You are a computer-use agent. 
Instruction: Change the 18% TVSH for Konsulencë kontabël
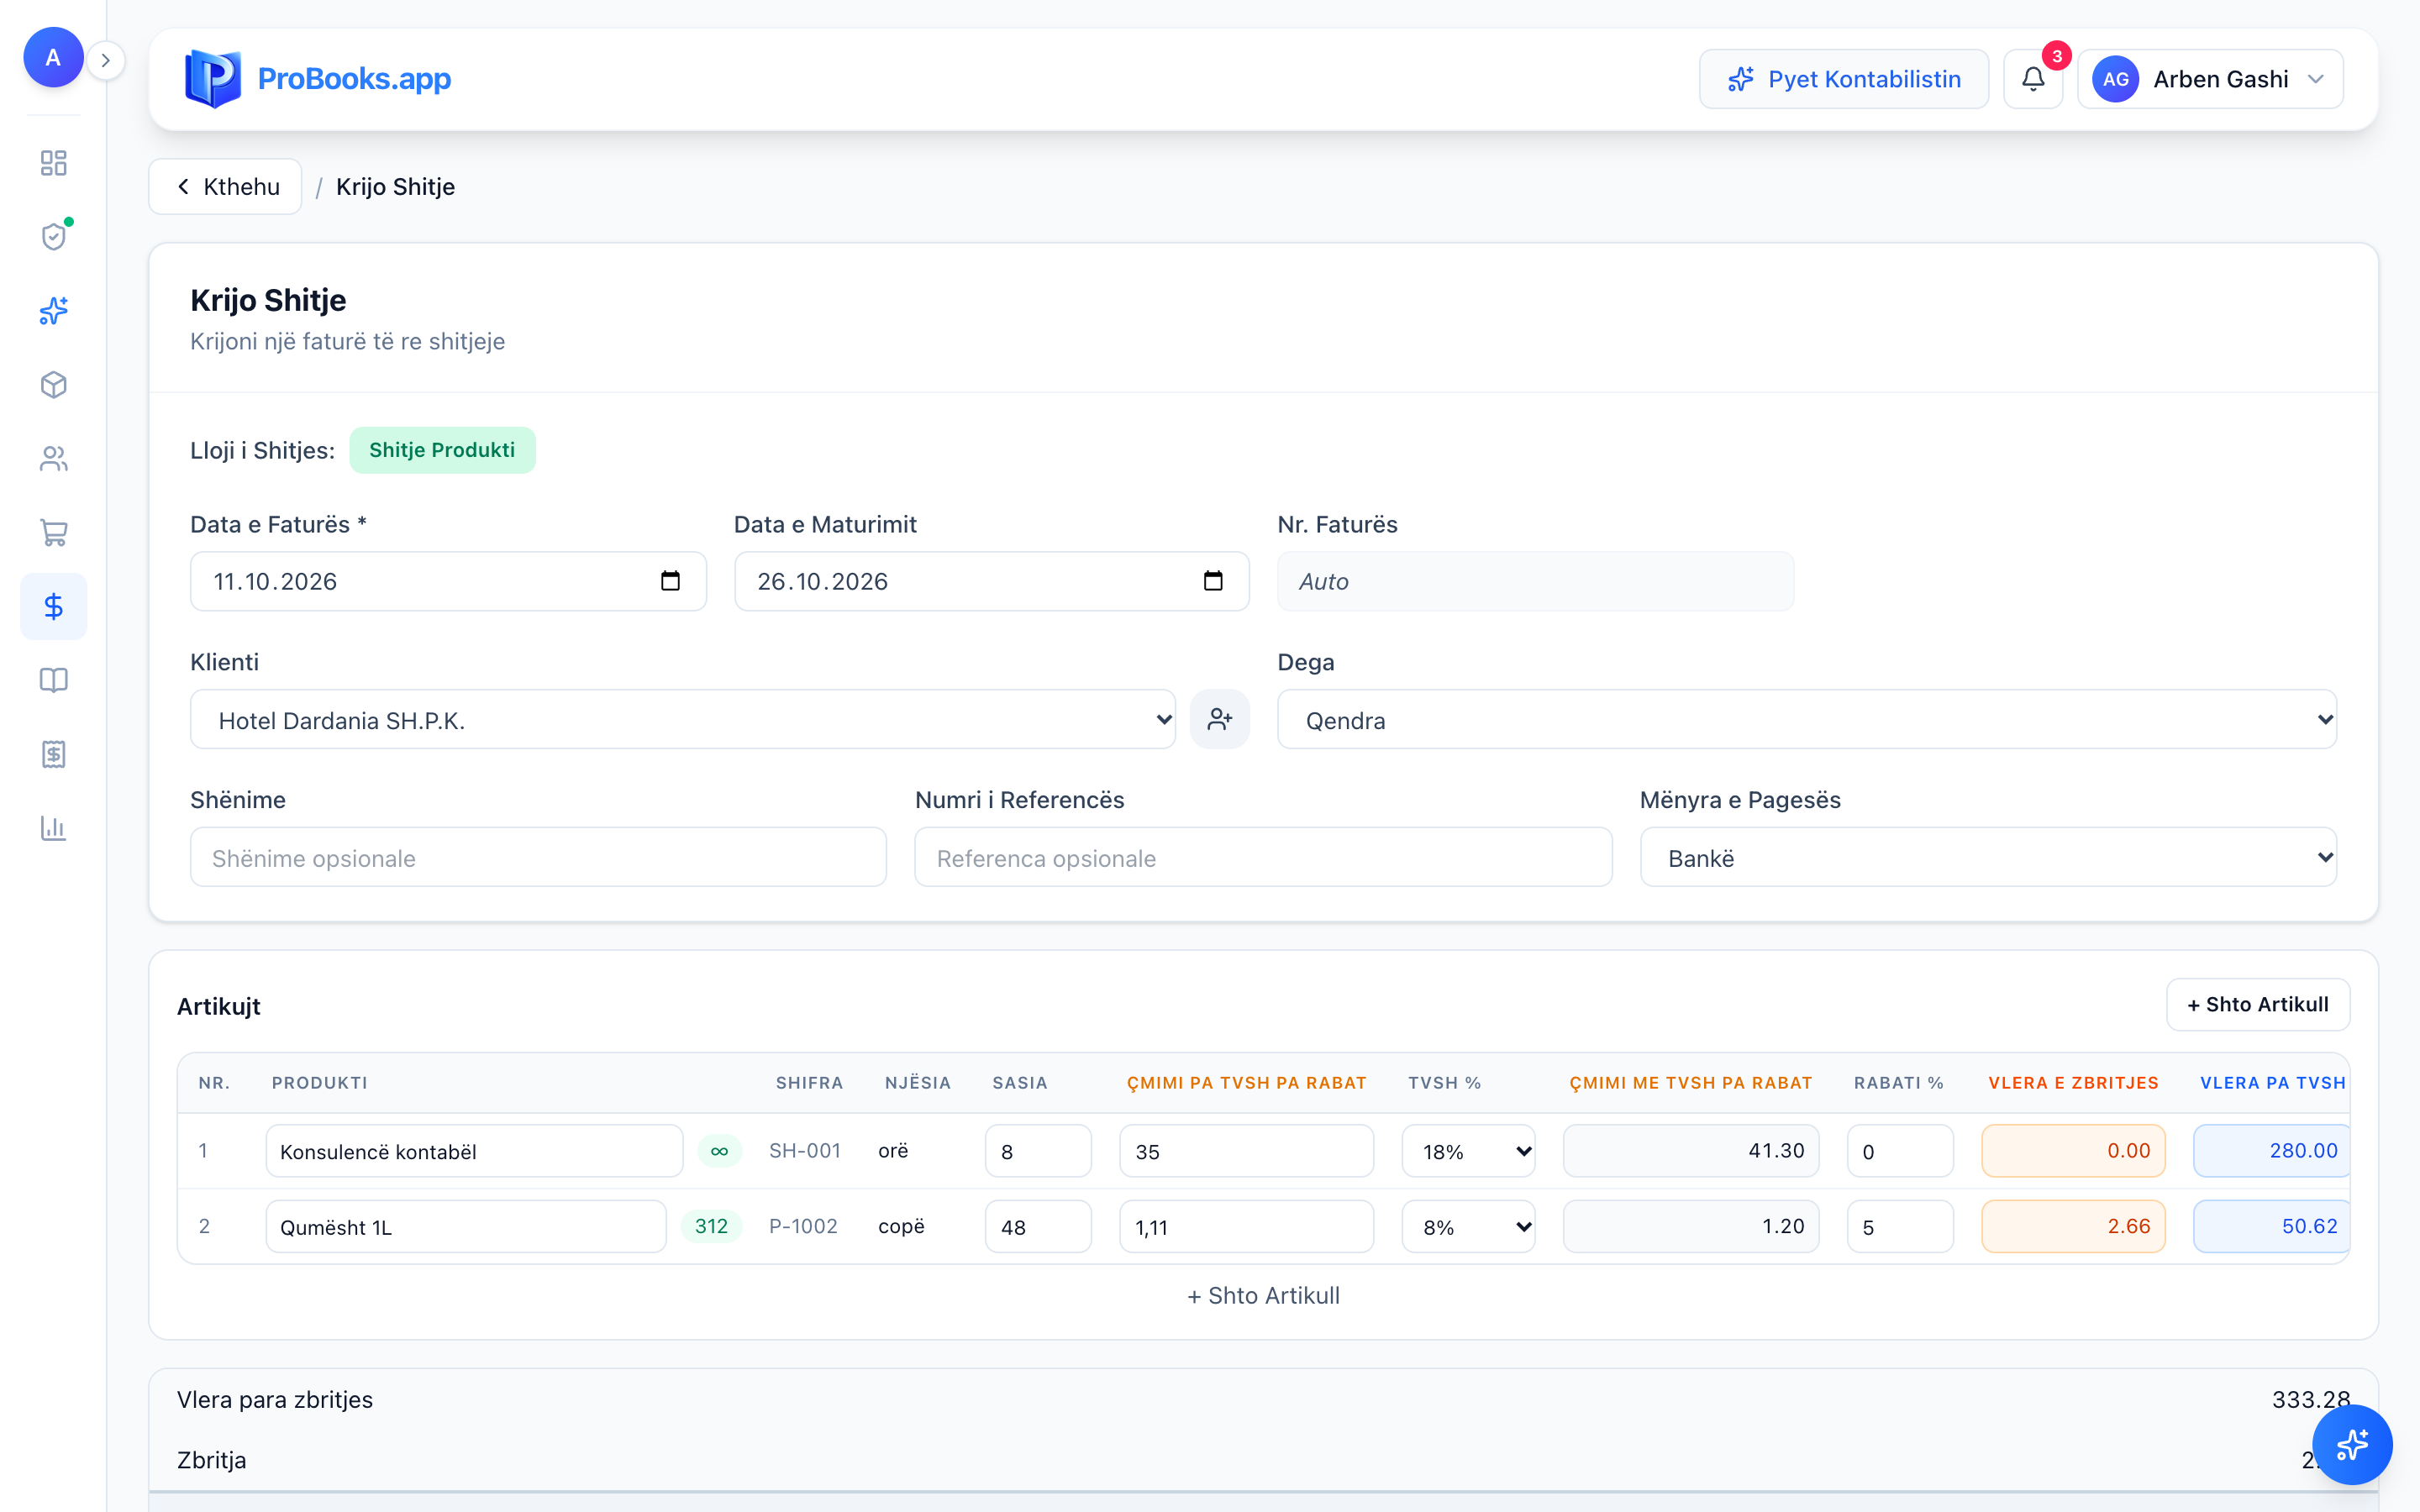tap(1468, 1151)
